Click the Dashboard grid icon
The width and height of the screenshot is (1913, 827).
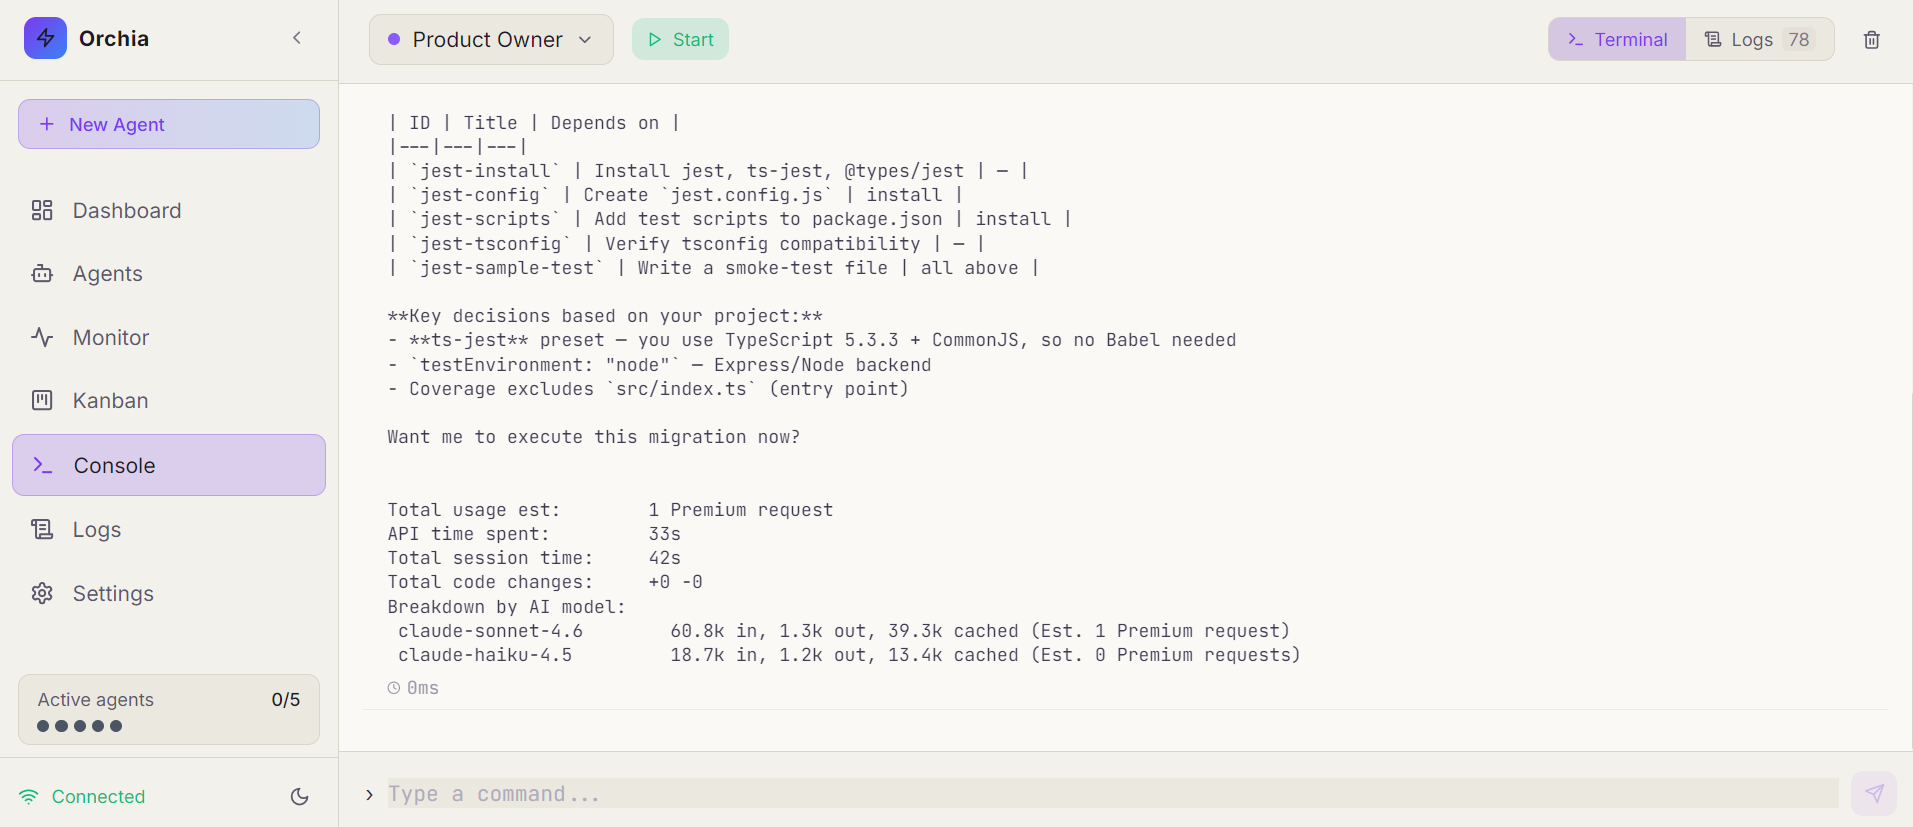(42, 210)
